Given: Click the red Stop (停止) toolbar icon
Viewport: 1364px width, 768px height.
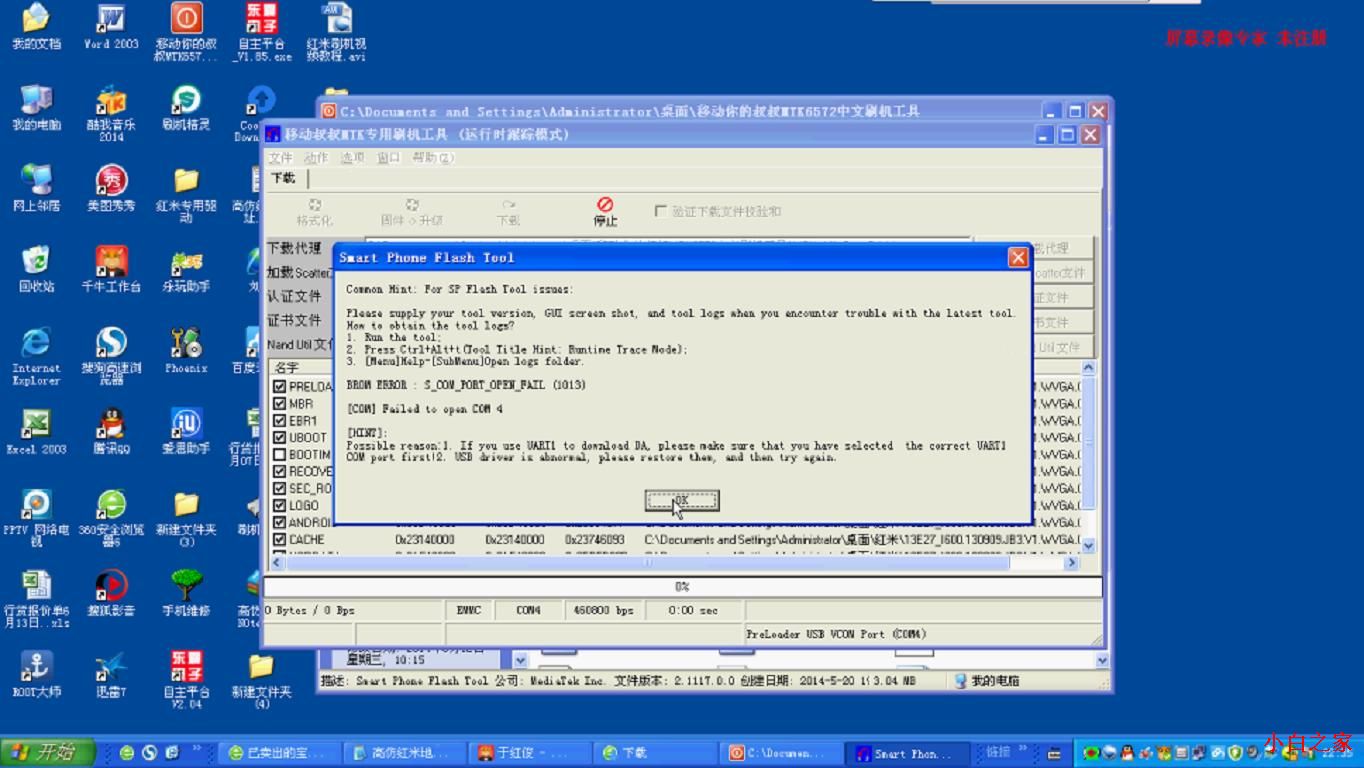Looking at the screenshot, I should point(605,205).
